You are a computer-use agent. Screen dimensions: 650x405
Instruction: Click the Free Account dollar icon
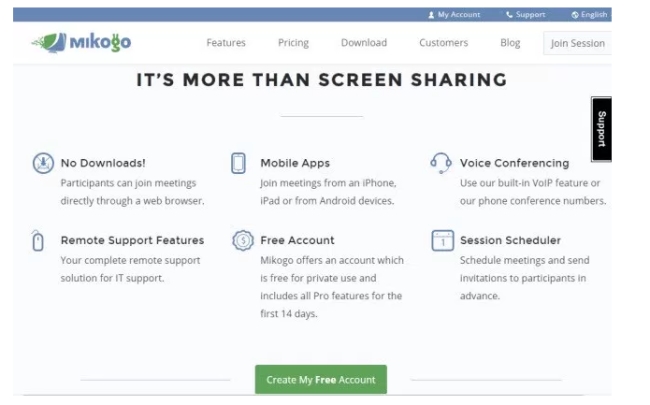241,241
